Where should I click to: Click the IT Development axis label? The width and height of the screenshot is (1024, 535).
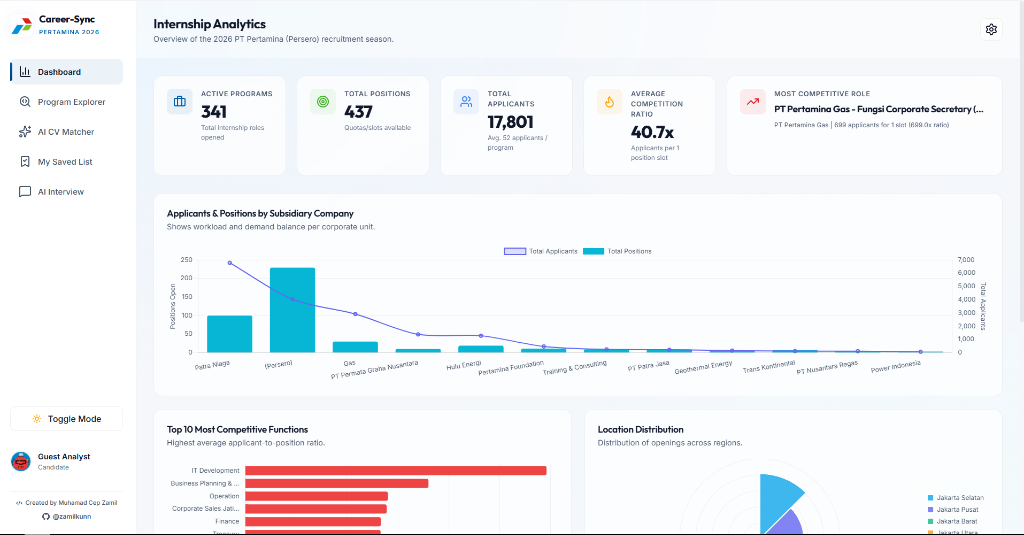pos(216,470)
